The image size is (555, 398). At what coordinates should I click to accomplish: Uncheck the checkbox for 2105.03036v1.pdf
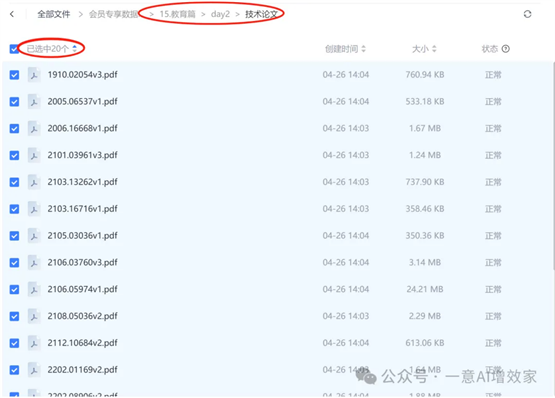click(x=14, y=236)
